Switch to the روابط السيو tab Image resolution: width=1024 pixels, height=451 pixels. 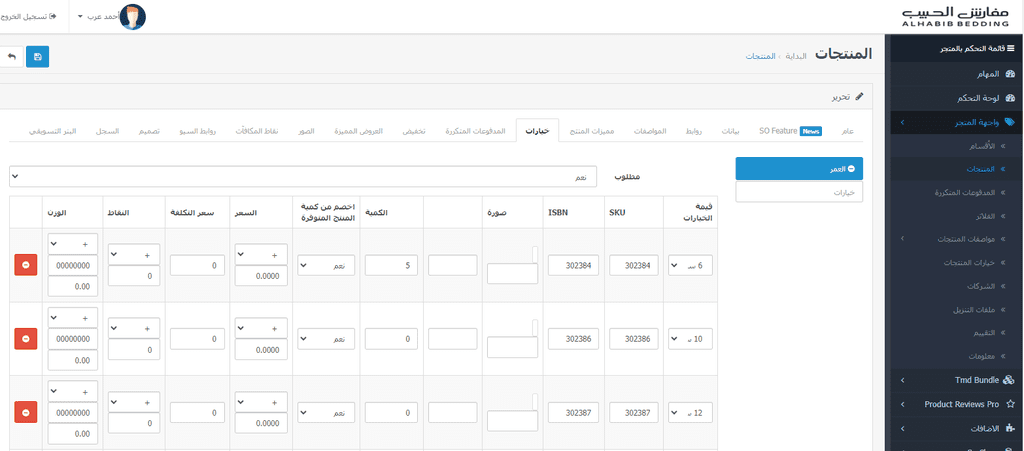[x=199, y=131]
